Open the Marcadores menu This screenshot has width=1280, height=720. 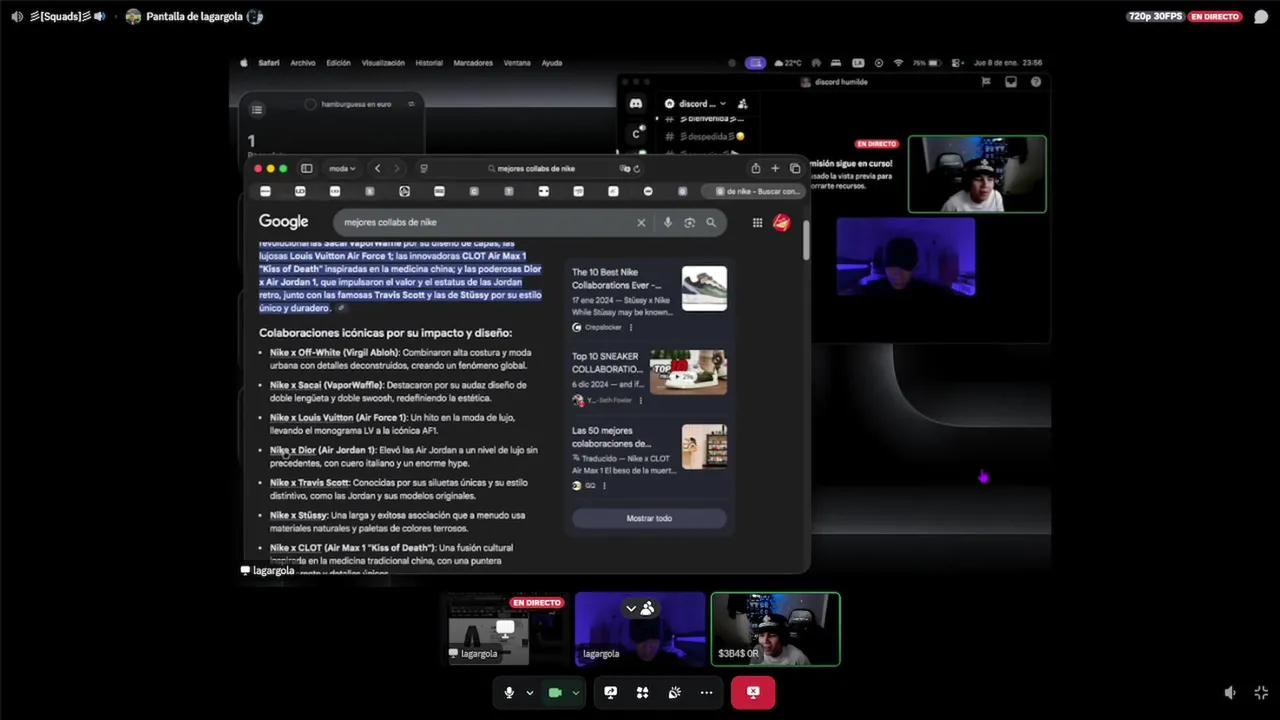473,63
